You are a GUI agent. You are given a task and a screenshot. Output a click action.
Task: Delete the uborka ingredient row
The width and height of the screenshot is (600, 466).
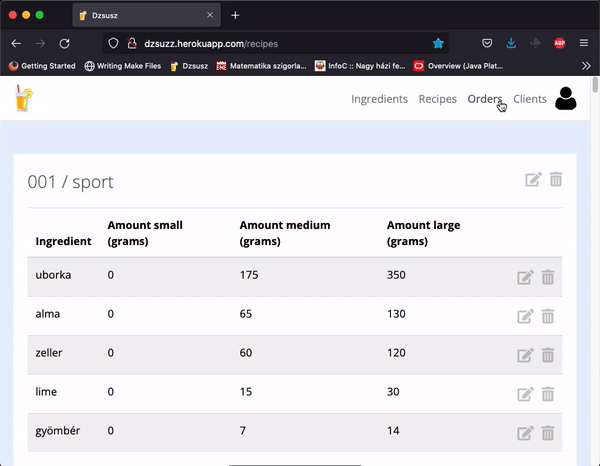548,278
